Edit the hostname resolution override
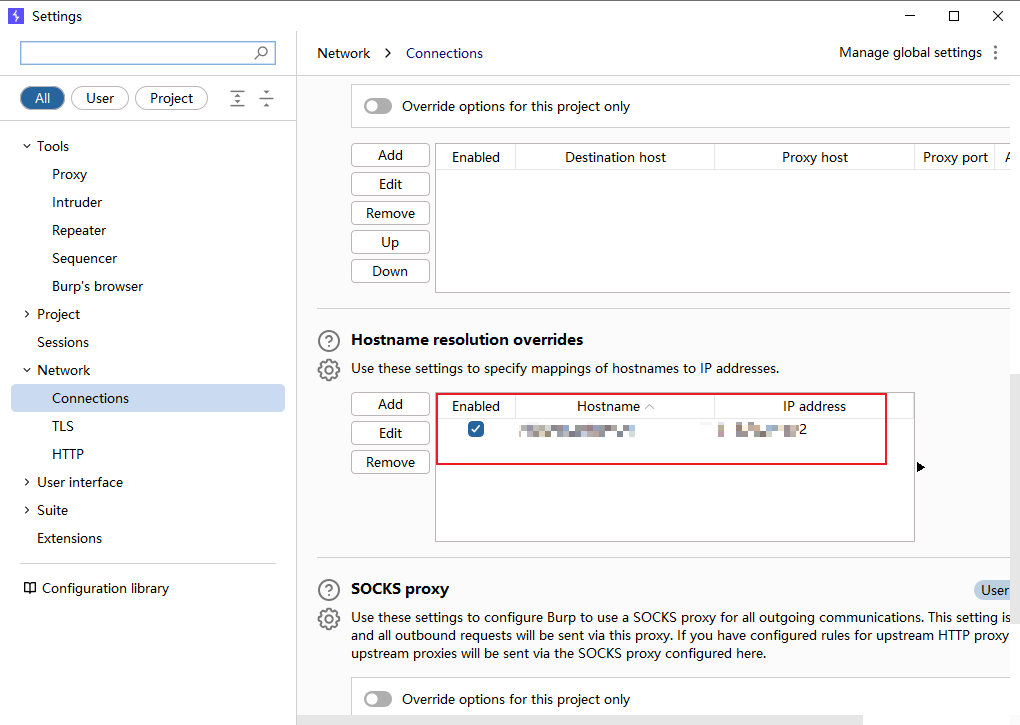 [x=390, y=433]
